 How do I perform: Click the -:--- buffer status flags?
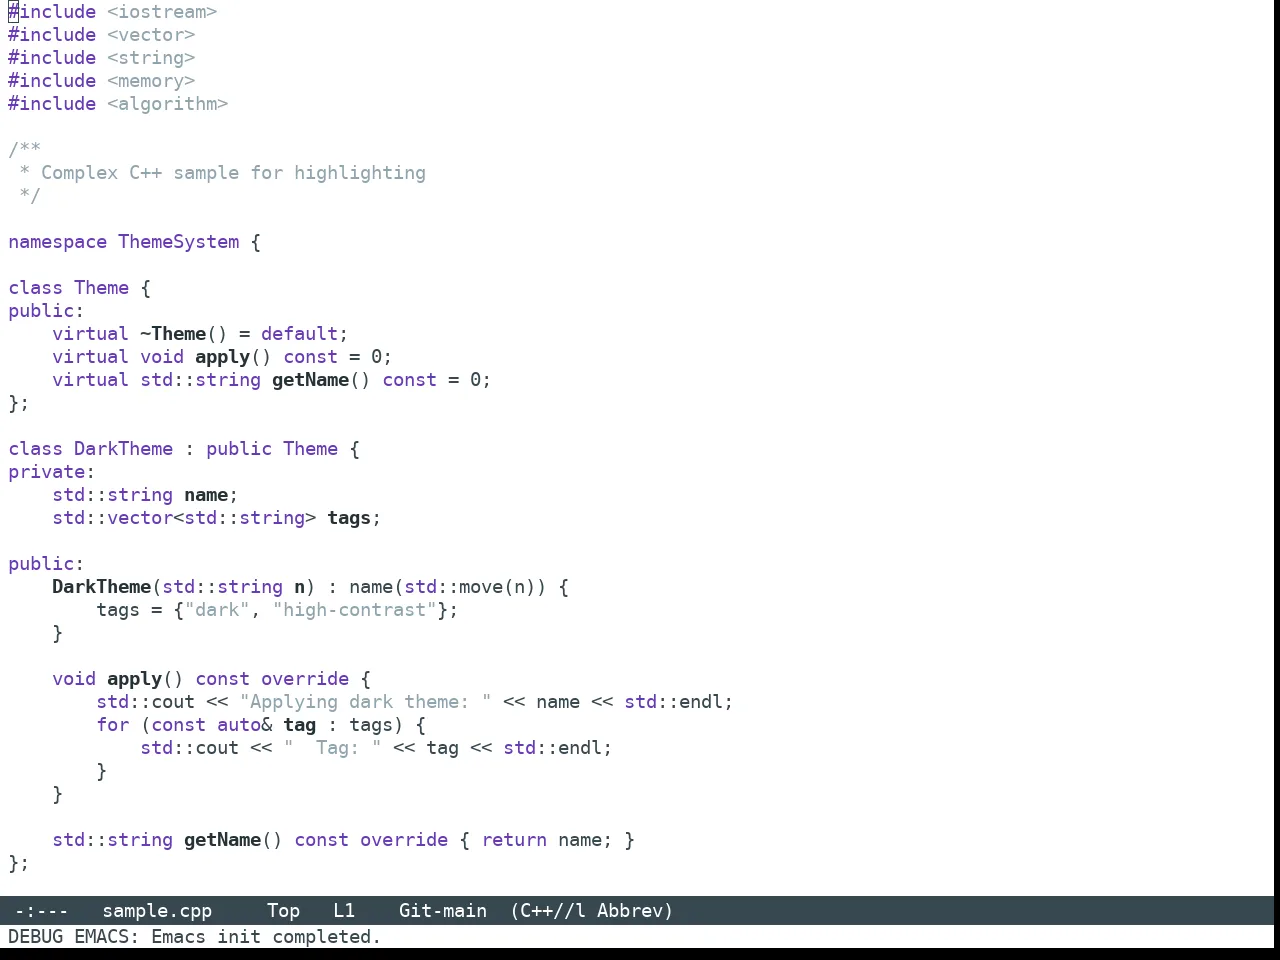[41, 911]
